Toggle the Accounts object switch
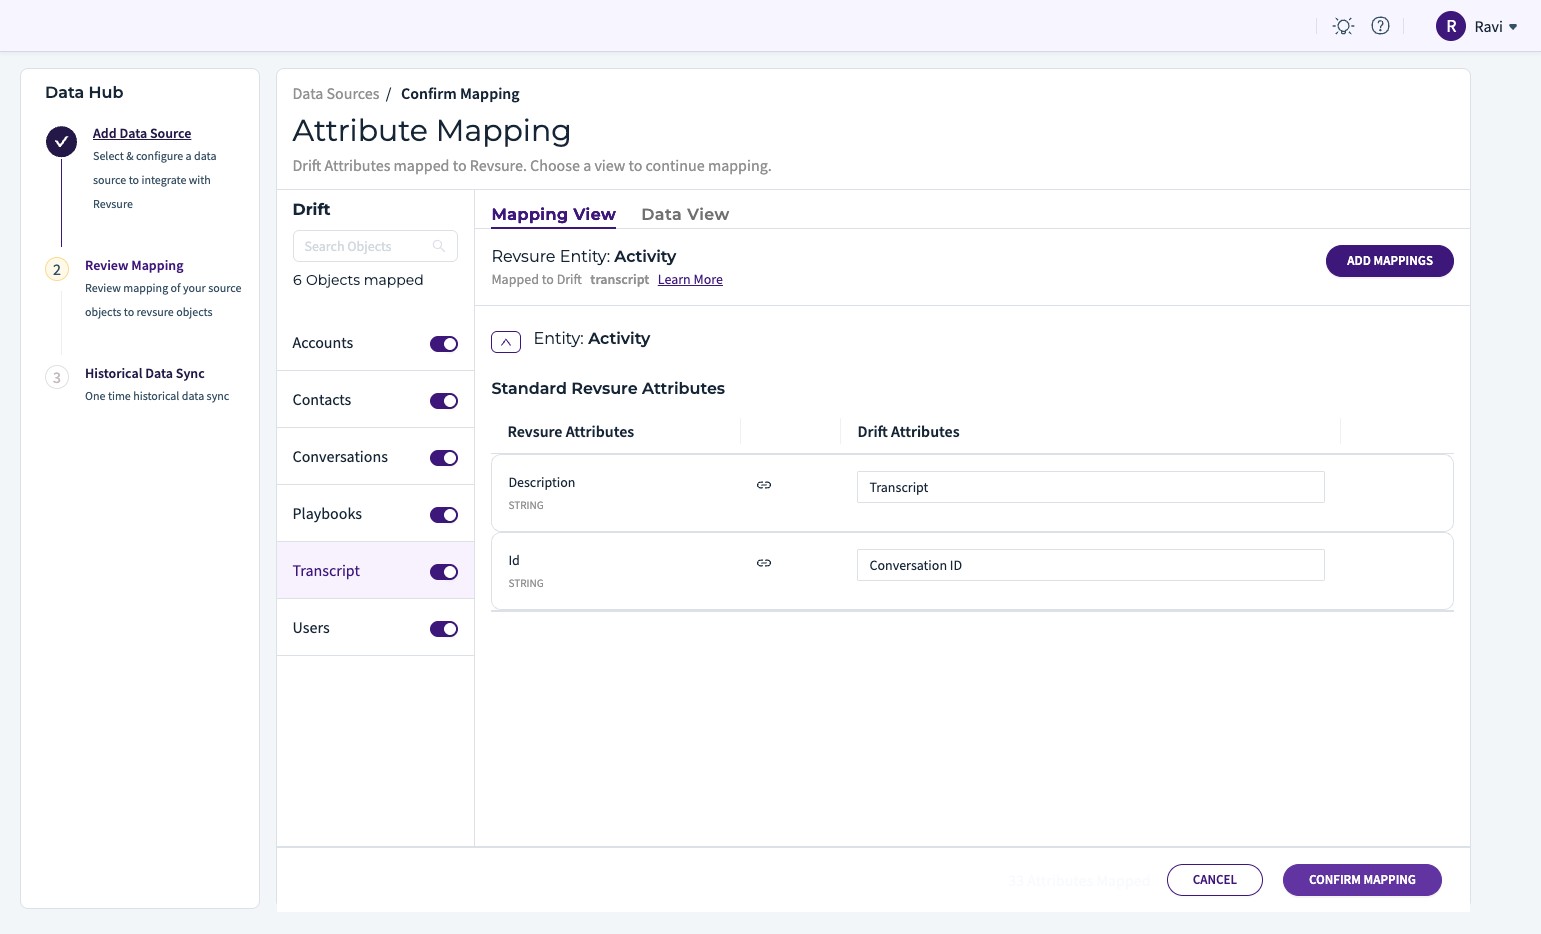Screen dimensions: 1541x934 (x=444, y=344)
